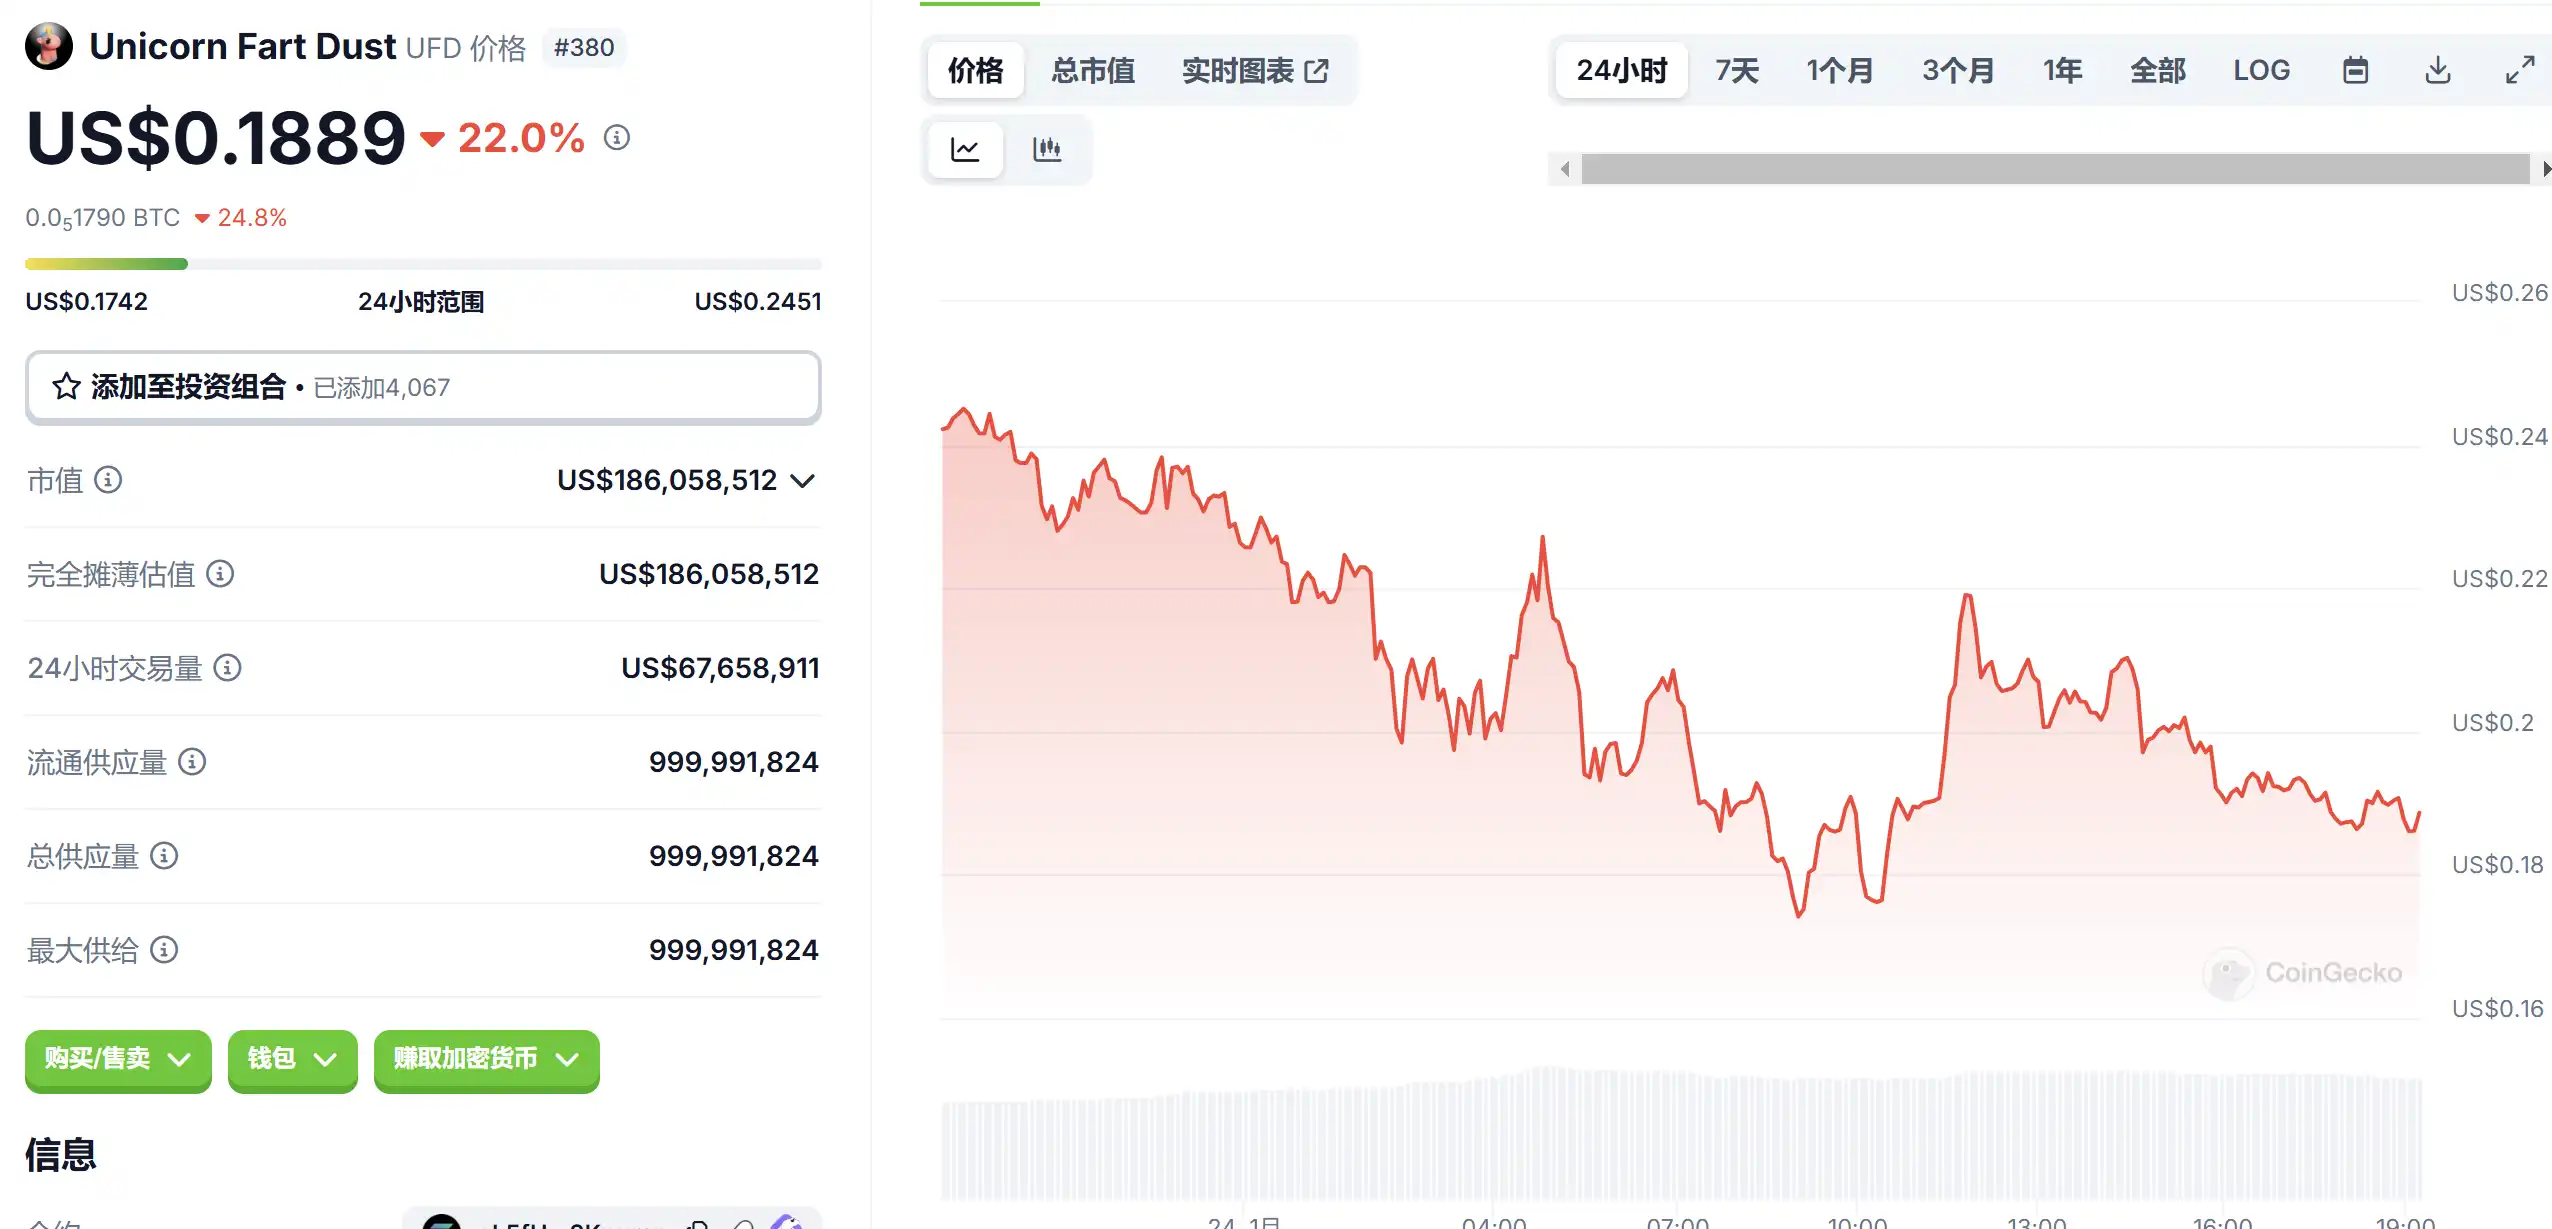The image size is (2552, 1229).
Task: Select the 7天 time range
Action: coord(1737,70)
